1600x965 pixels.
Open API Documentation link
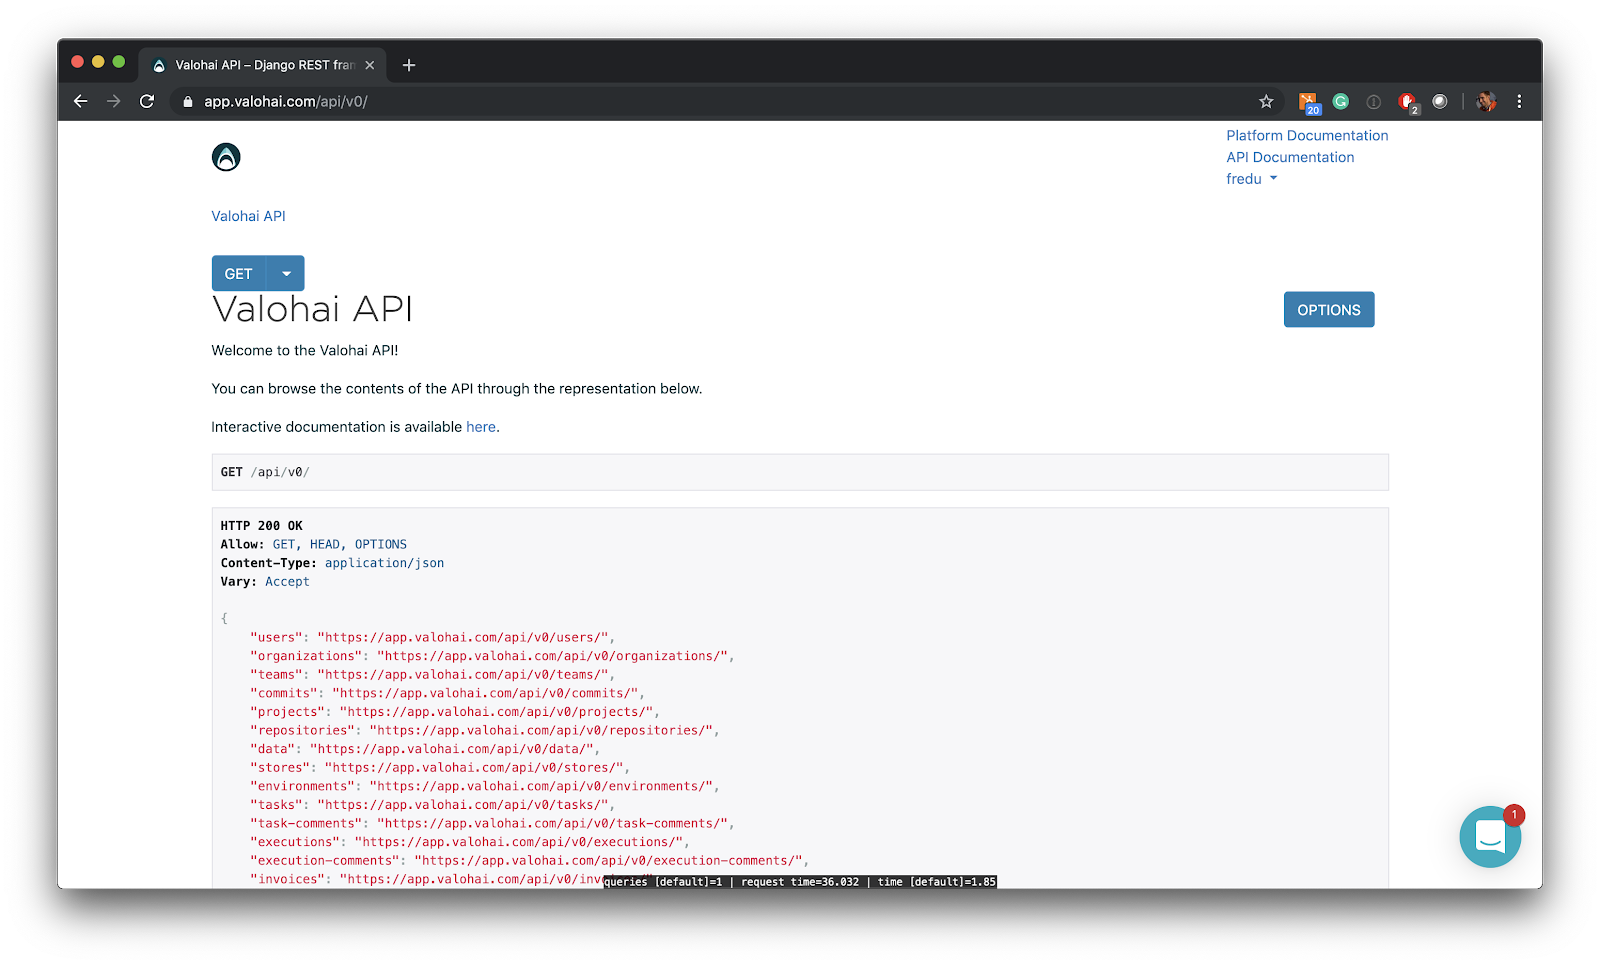click(x=1290, y=157)
